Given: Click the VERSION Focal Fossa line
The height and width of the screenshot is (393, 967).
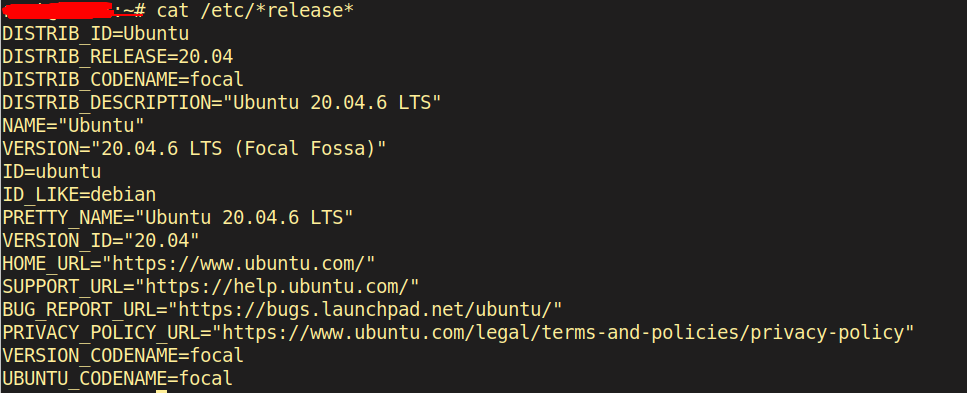Looking at the screenshot, I should click(x=194, y=148).
